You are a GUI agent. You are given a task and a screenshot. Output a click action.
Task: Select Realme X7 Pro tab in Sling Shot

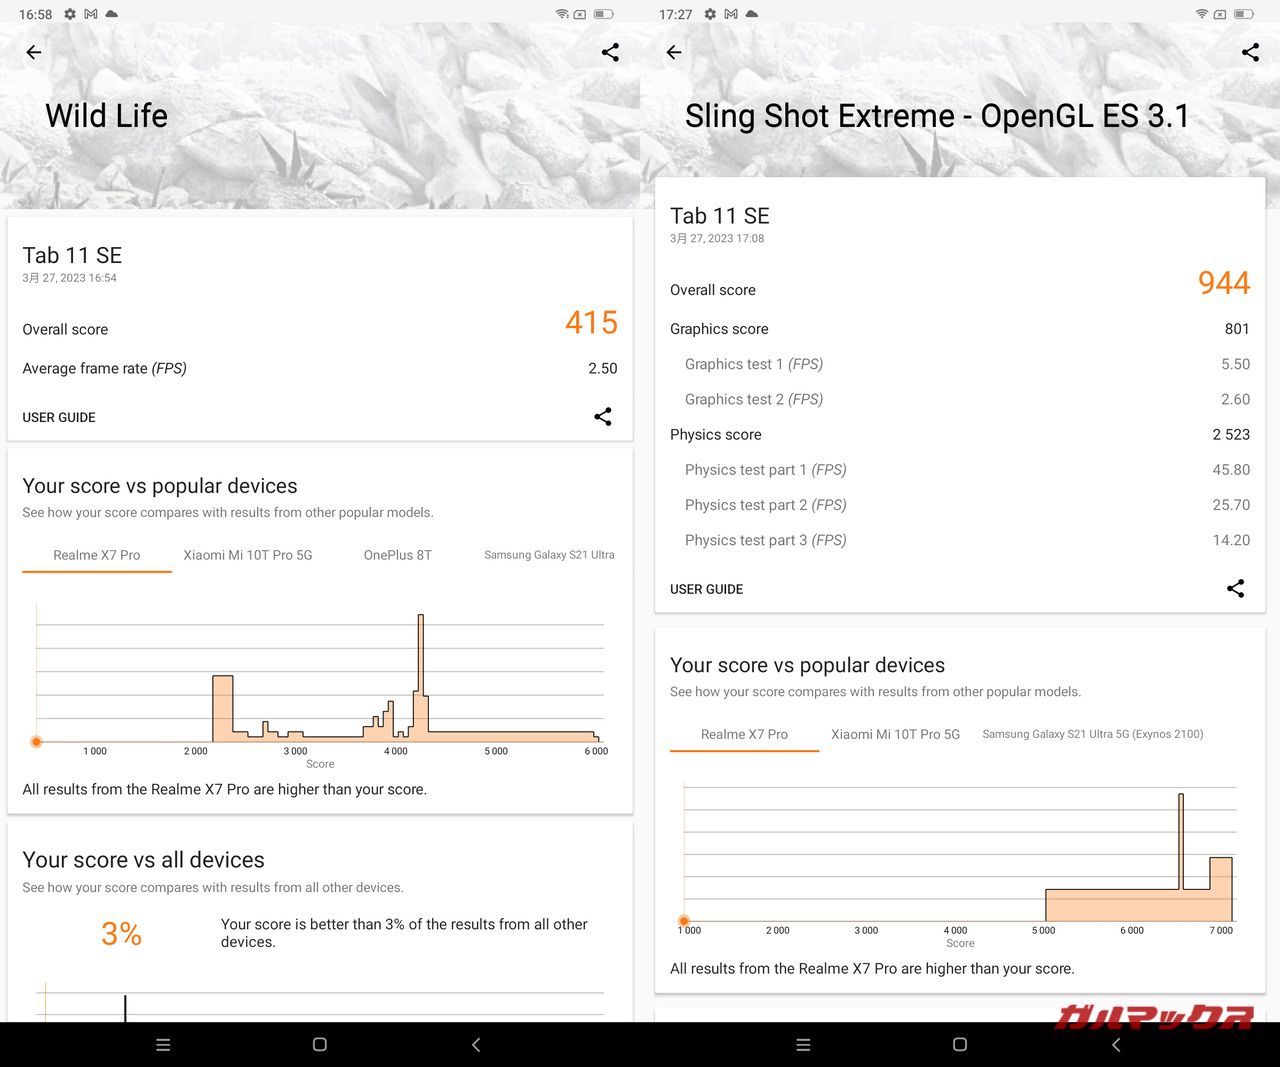click(x=744, y=734)
